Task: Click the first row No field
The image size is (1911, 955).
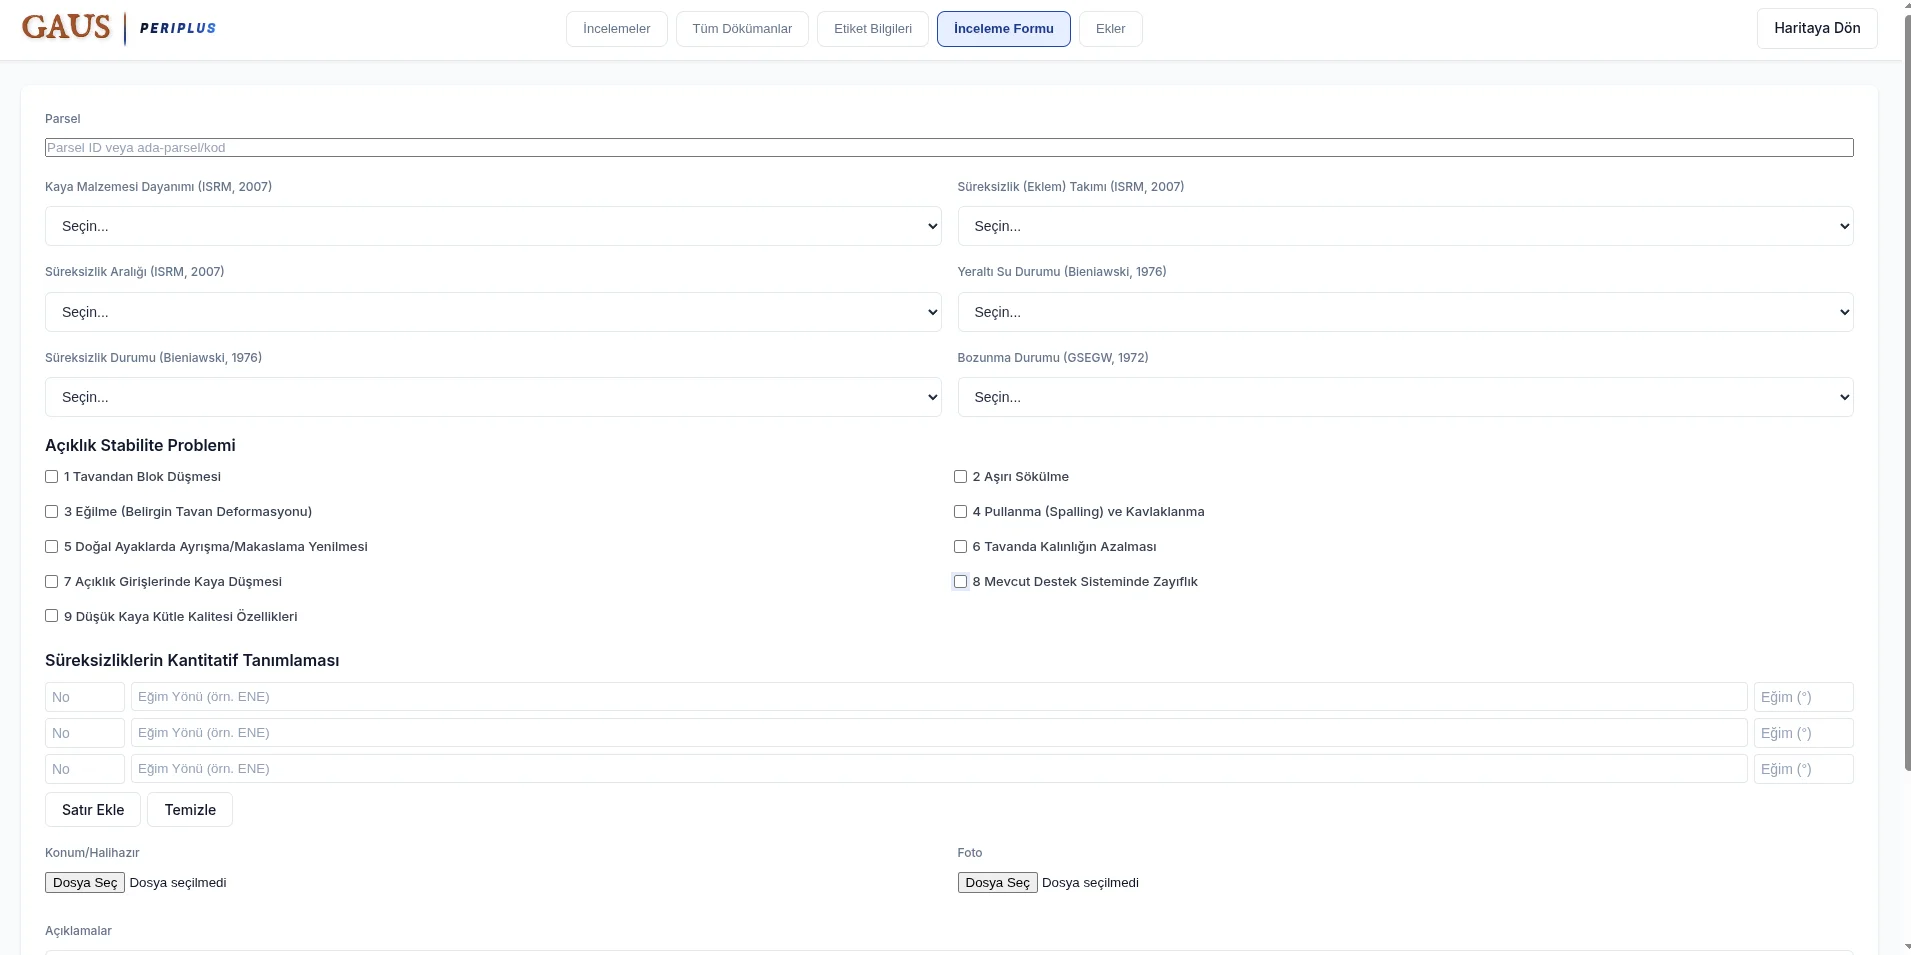Action: tap(85, 697)
